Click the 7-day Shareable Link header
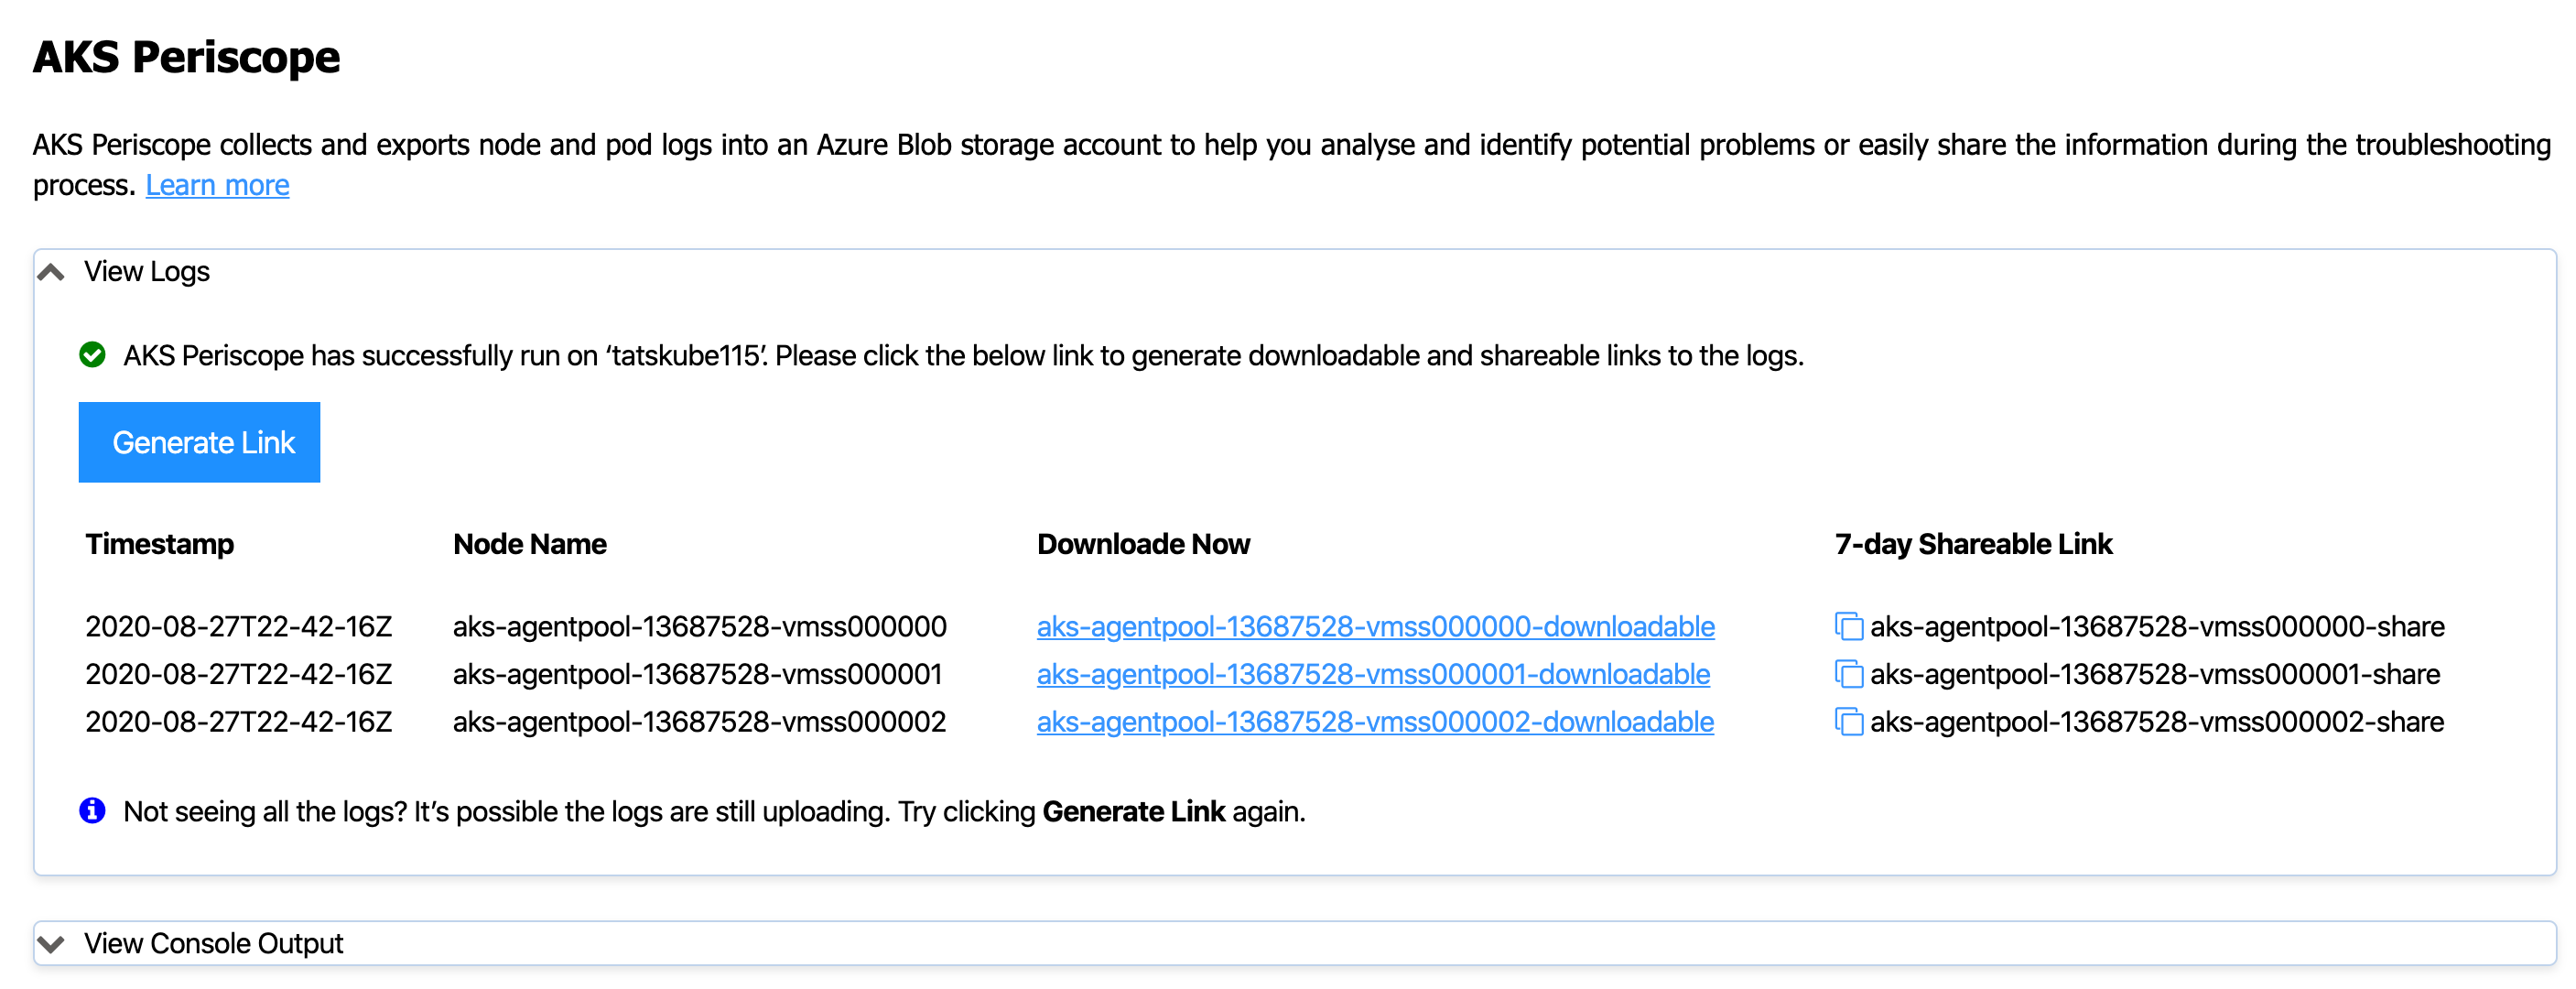The image size is (2576, 989). (1973, 544)
